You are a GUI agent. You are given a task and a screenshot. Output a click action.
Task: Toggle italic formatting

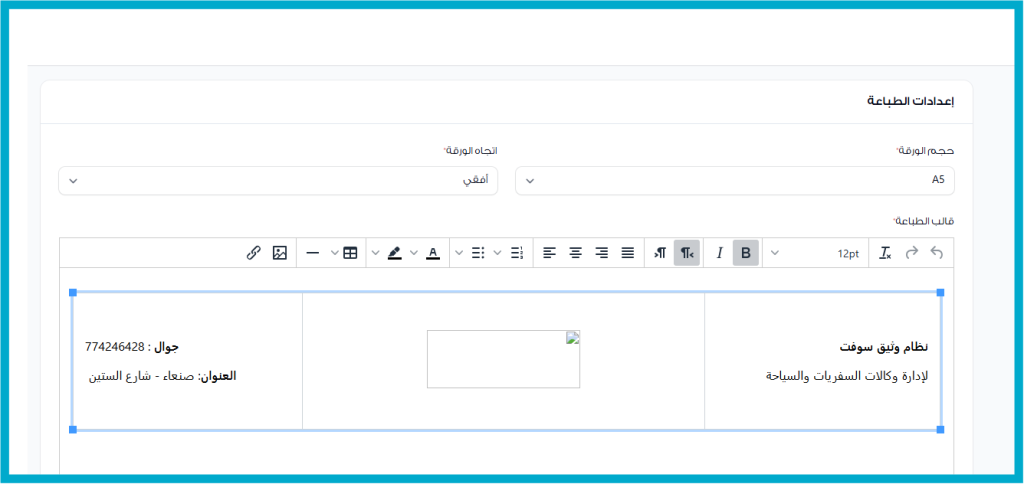pos(718,253)
